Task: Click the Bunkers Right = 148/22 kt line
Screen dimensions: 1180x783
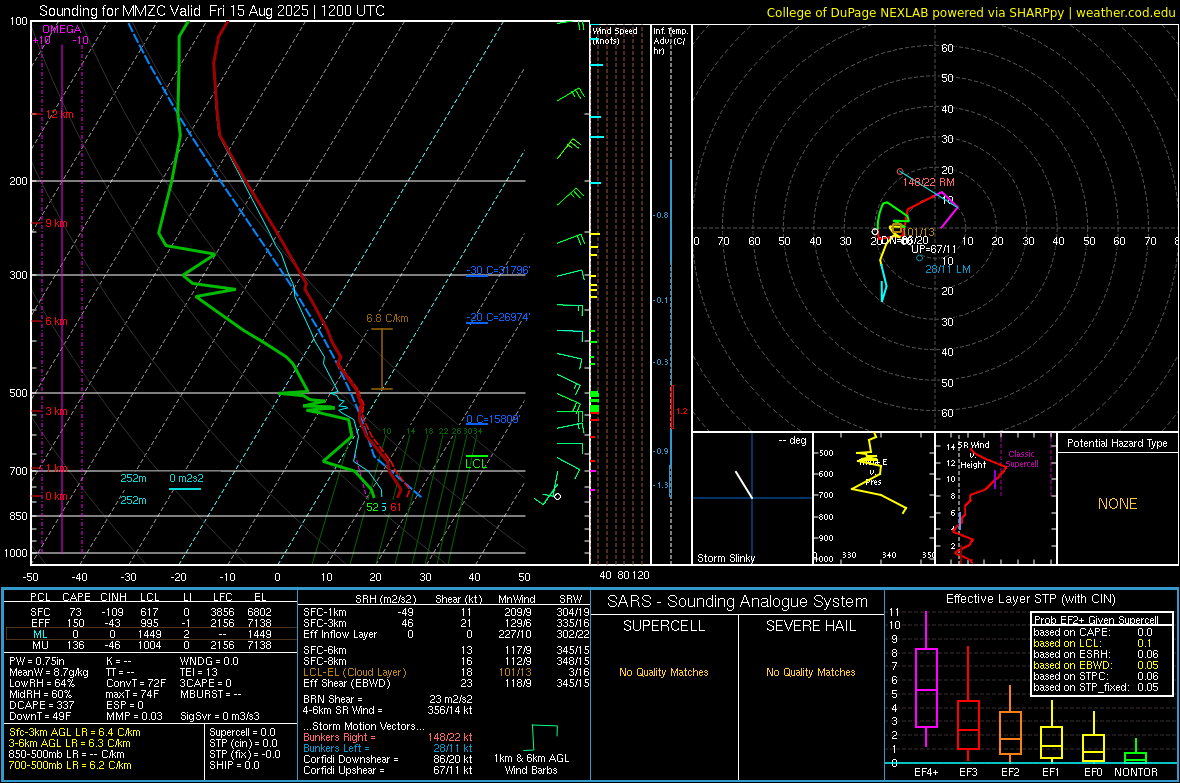Action: point(388,737)
